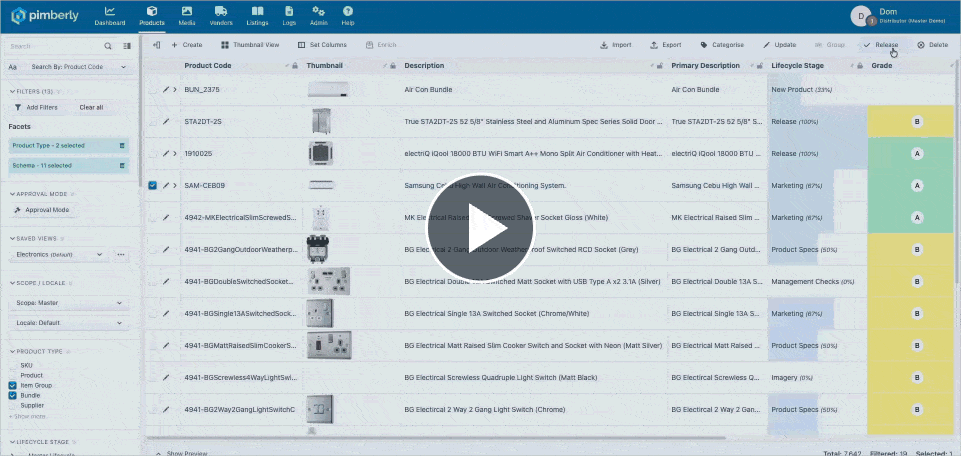961x456 pixels.
Task: Click the Create button
Action: point(187,45)
